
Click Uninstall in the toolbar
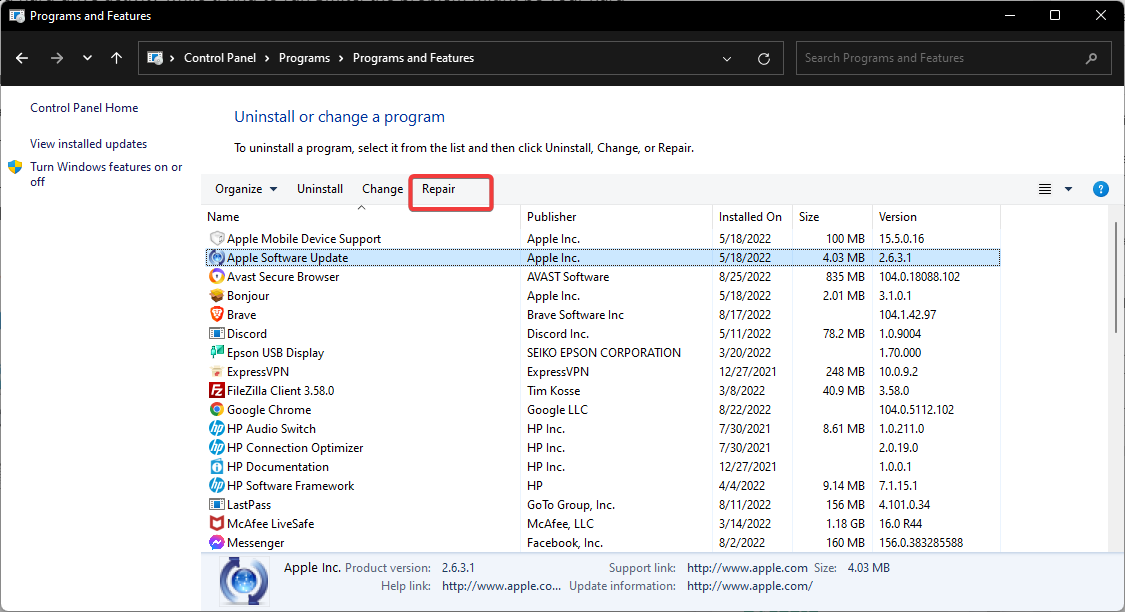pyautogui.click(x=320, y=189)
